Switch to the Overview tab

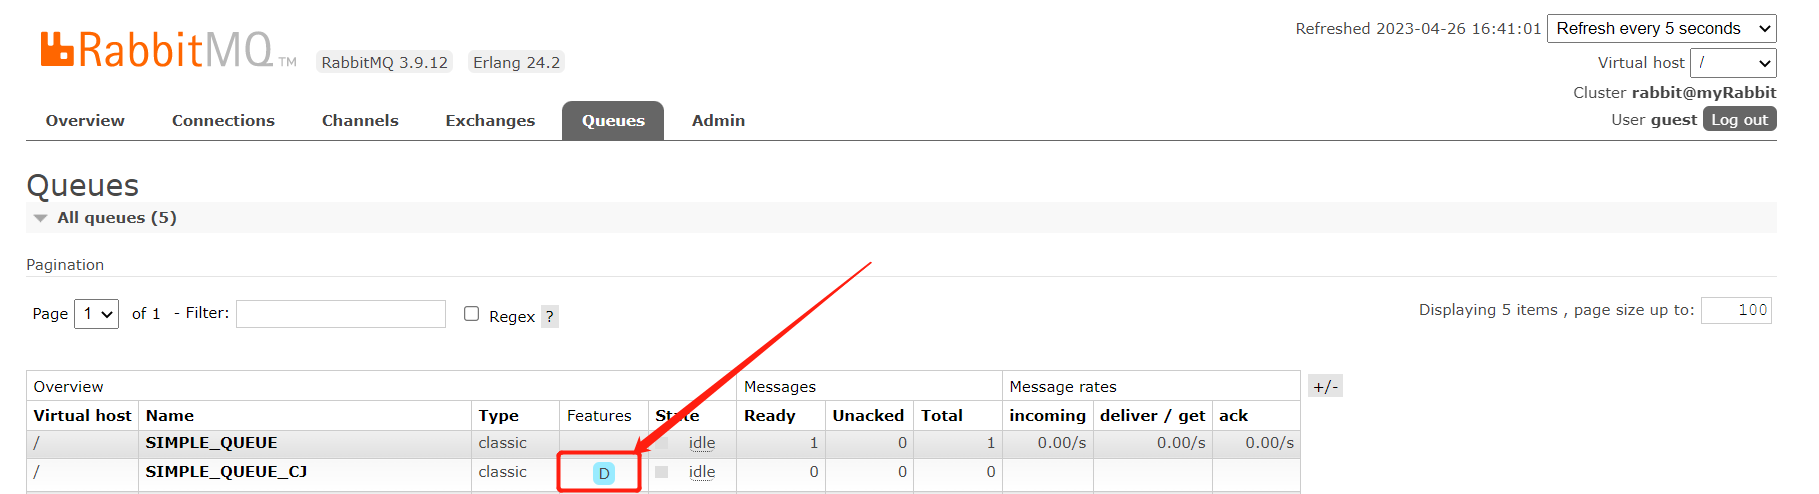click(85, 121)
